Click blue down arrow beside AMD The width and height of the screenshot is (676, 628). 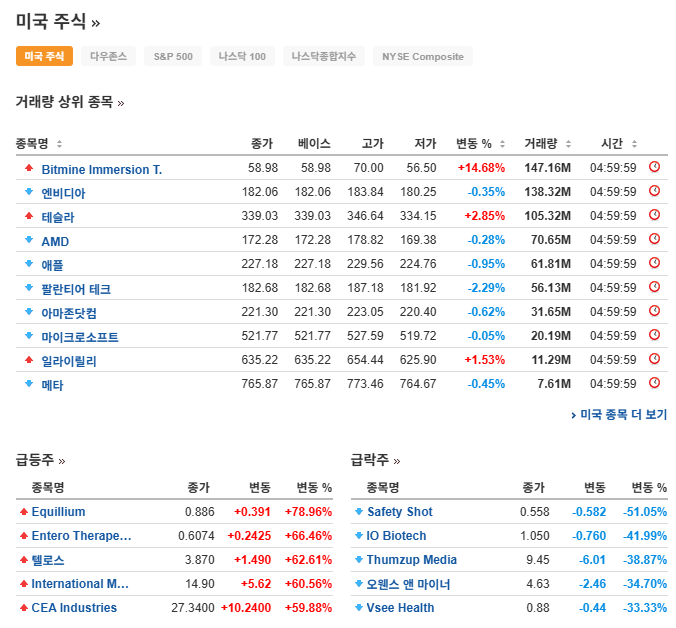[x=29, y=240]
